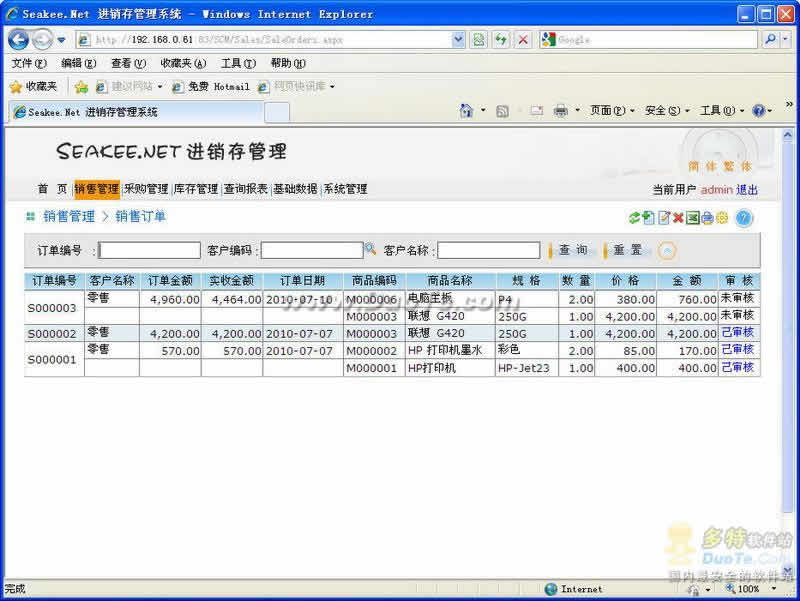Click the printer icon above the search bar
This screenshot has width=800, height=601.
(x=707, y=218)
